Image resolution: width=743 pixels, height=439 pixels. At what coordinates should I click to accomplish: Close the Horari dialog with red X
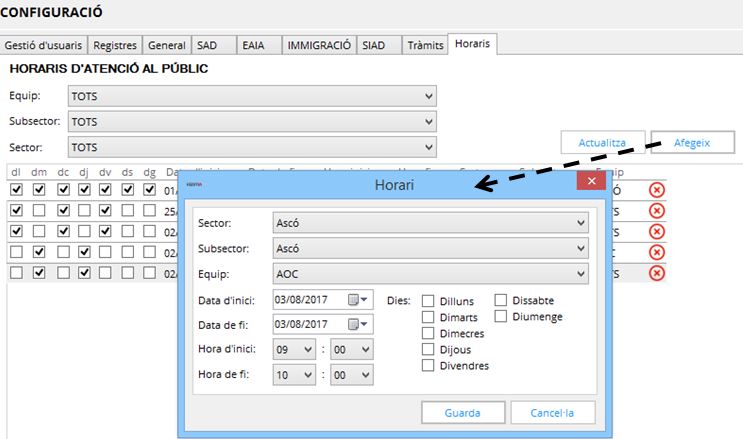[x=592, y=183]
